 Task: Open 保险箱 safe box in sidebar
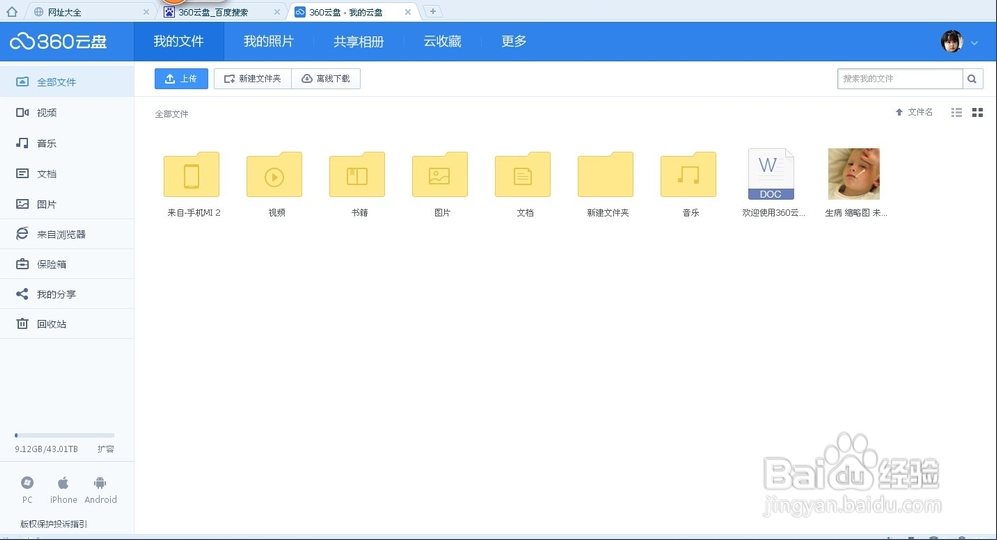67,264
